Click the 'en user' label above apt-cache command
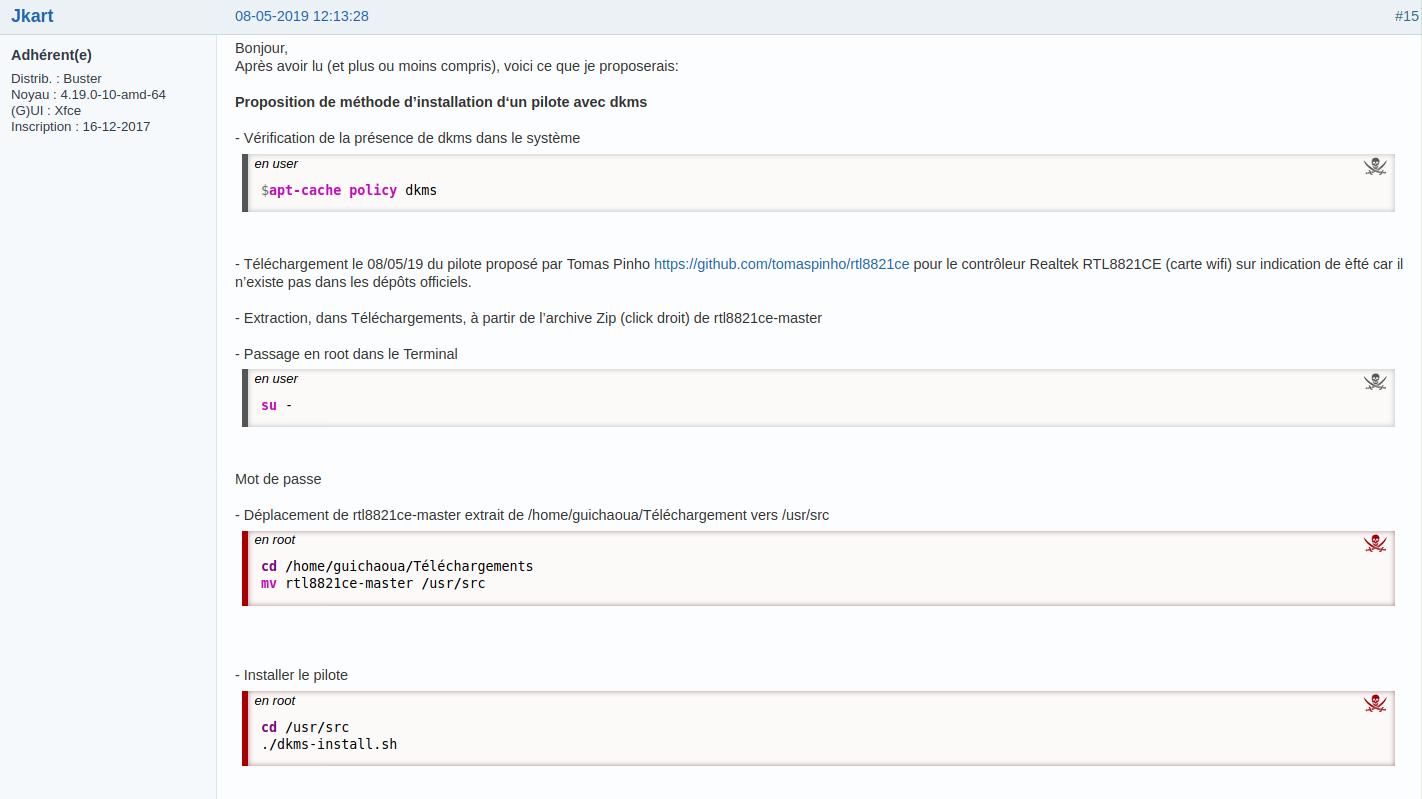The width and height of the screenshot is (1422, 799). (276, 163)
